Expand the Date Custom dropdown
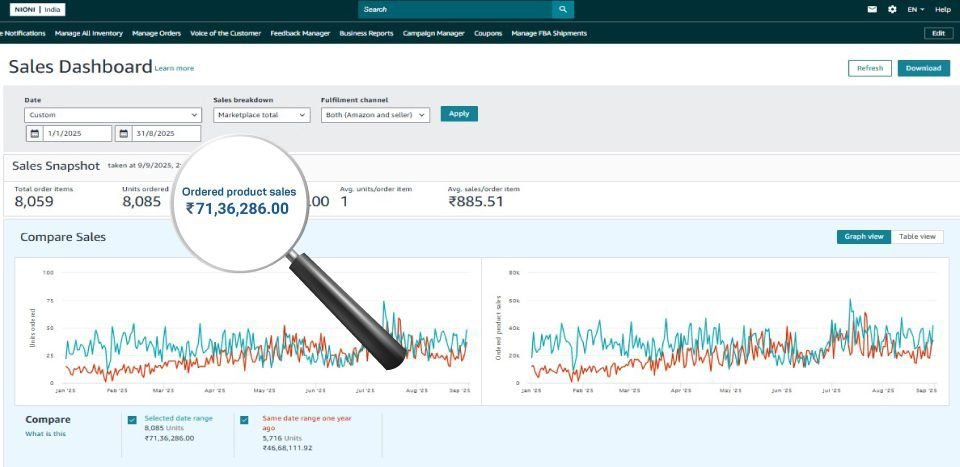The image size is (960, 467). pyautogui.click(x=113, y=115)
